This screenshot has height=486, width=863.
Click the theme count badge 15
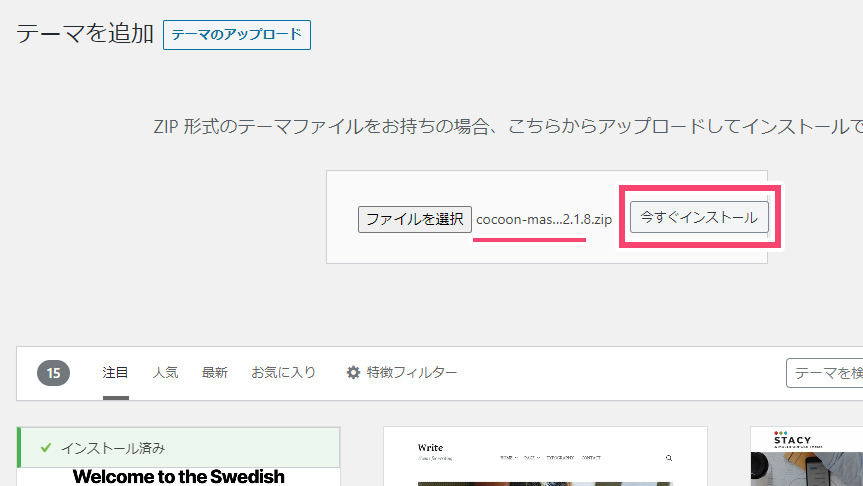tap(53, 373)
